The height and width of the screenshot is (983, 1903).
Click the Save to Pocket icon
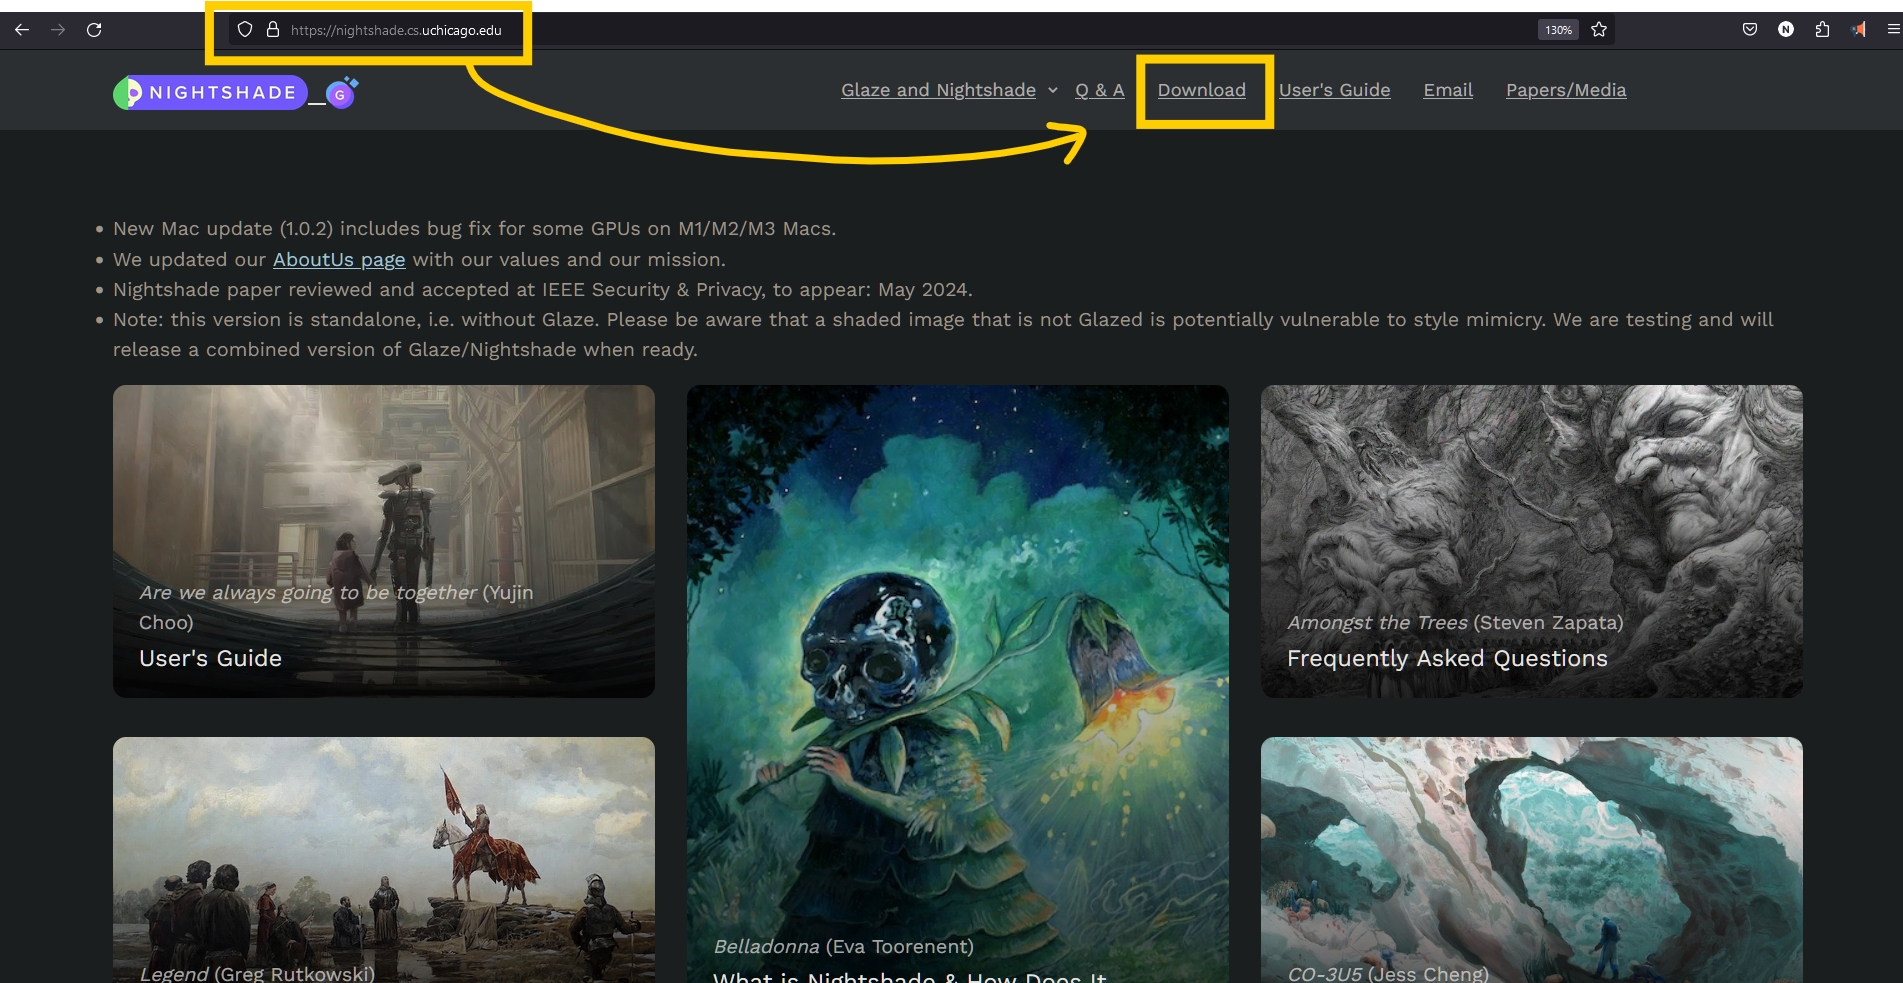1750,30
